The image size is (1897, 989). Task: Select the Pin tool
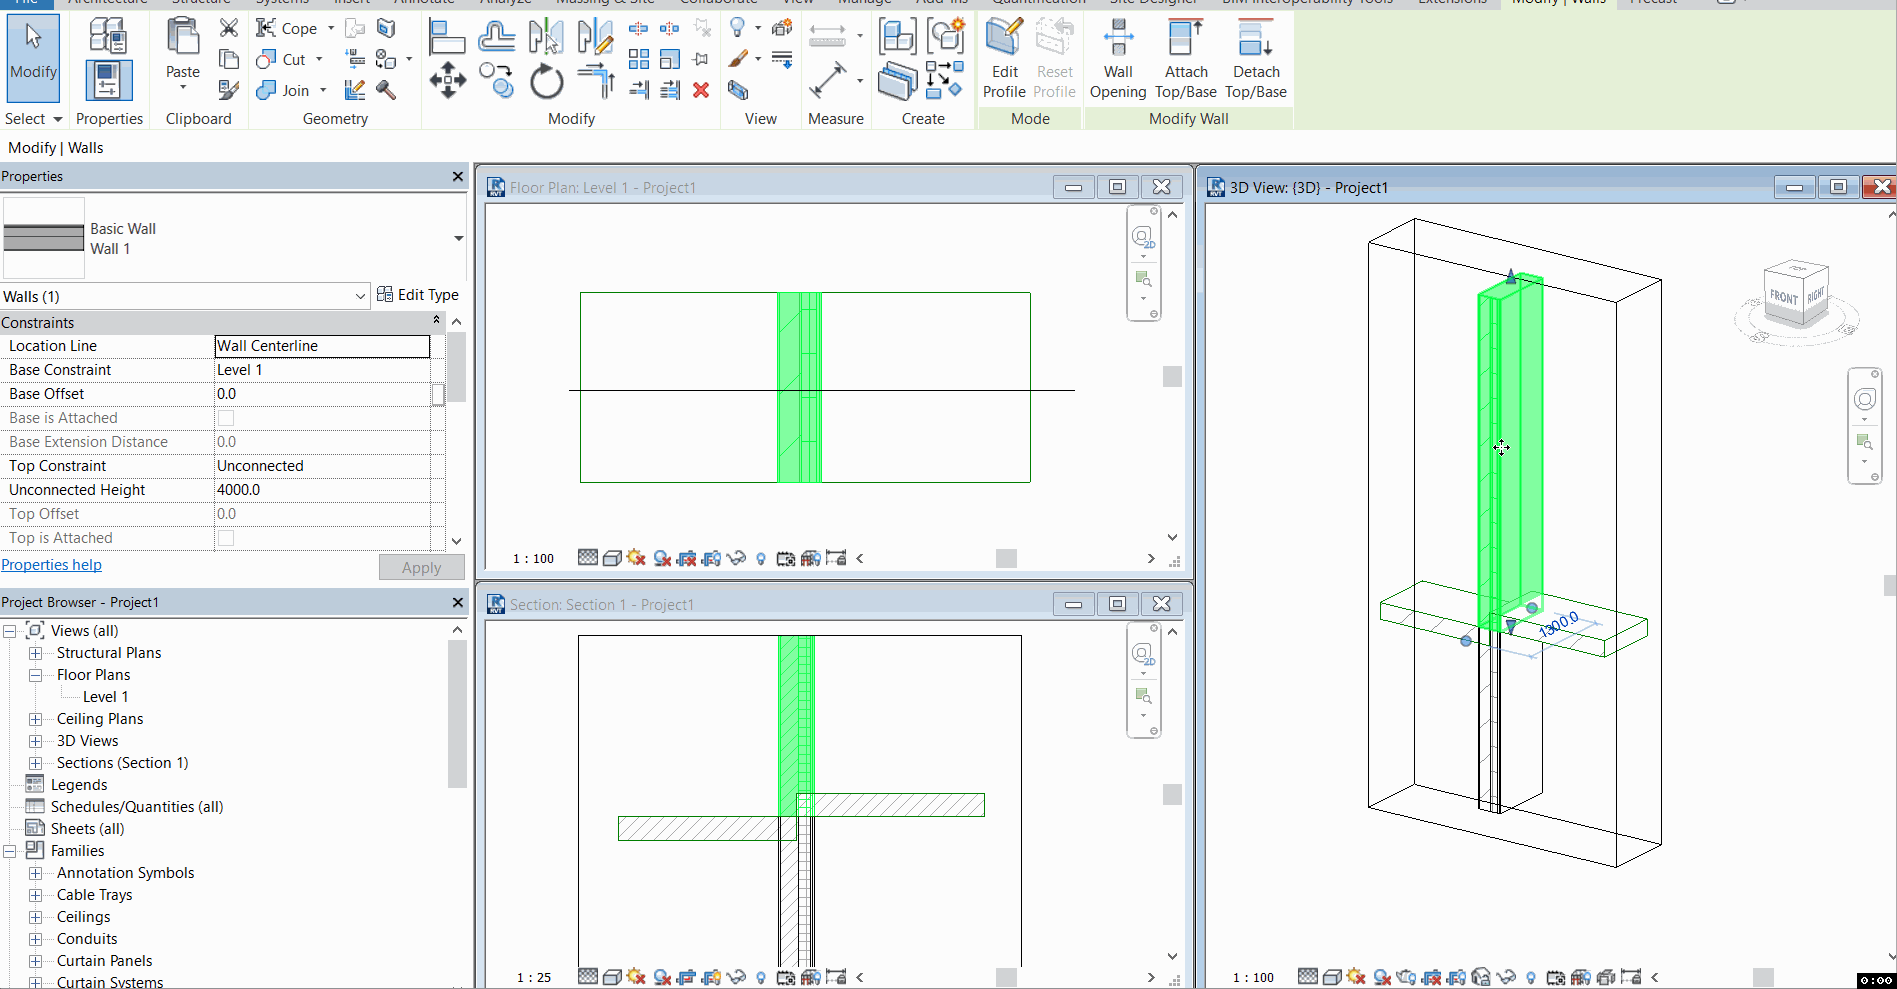tap(701, 59)
